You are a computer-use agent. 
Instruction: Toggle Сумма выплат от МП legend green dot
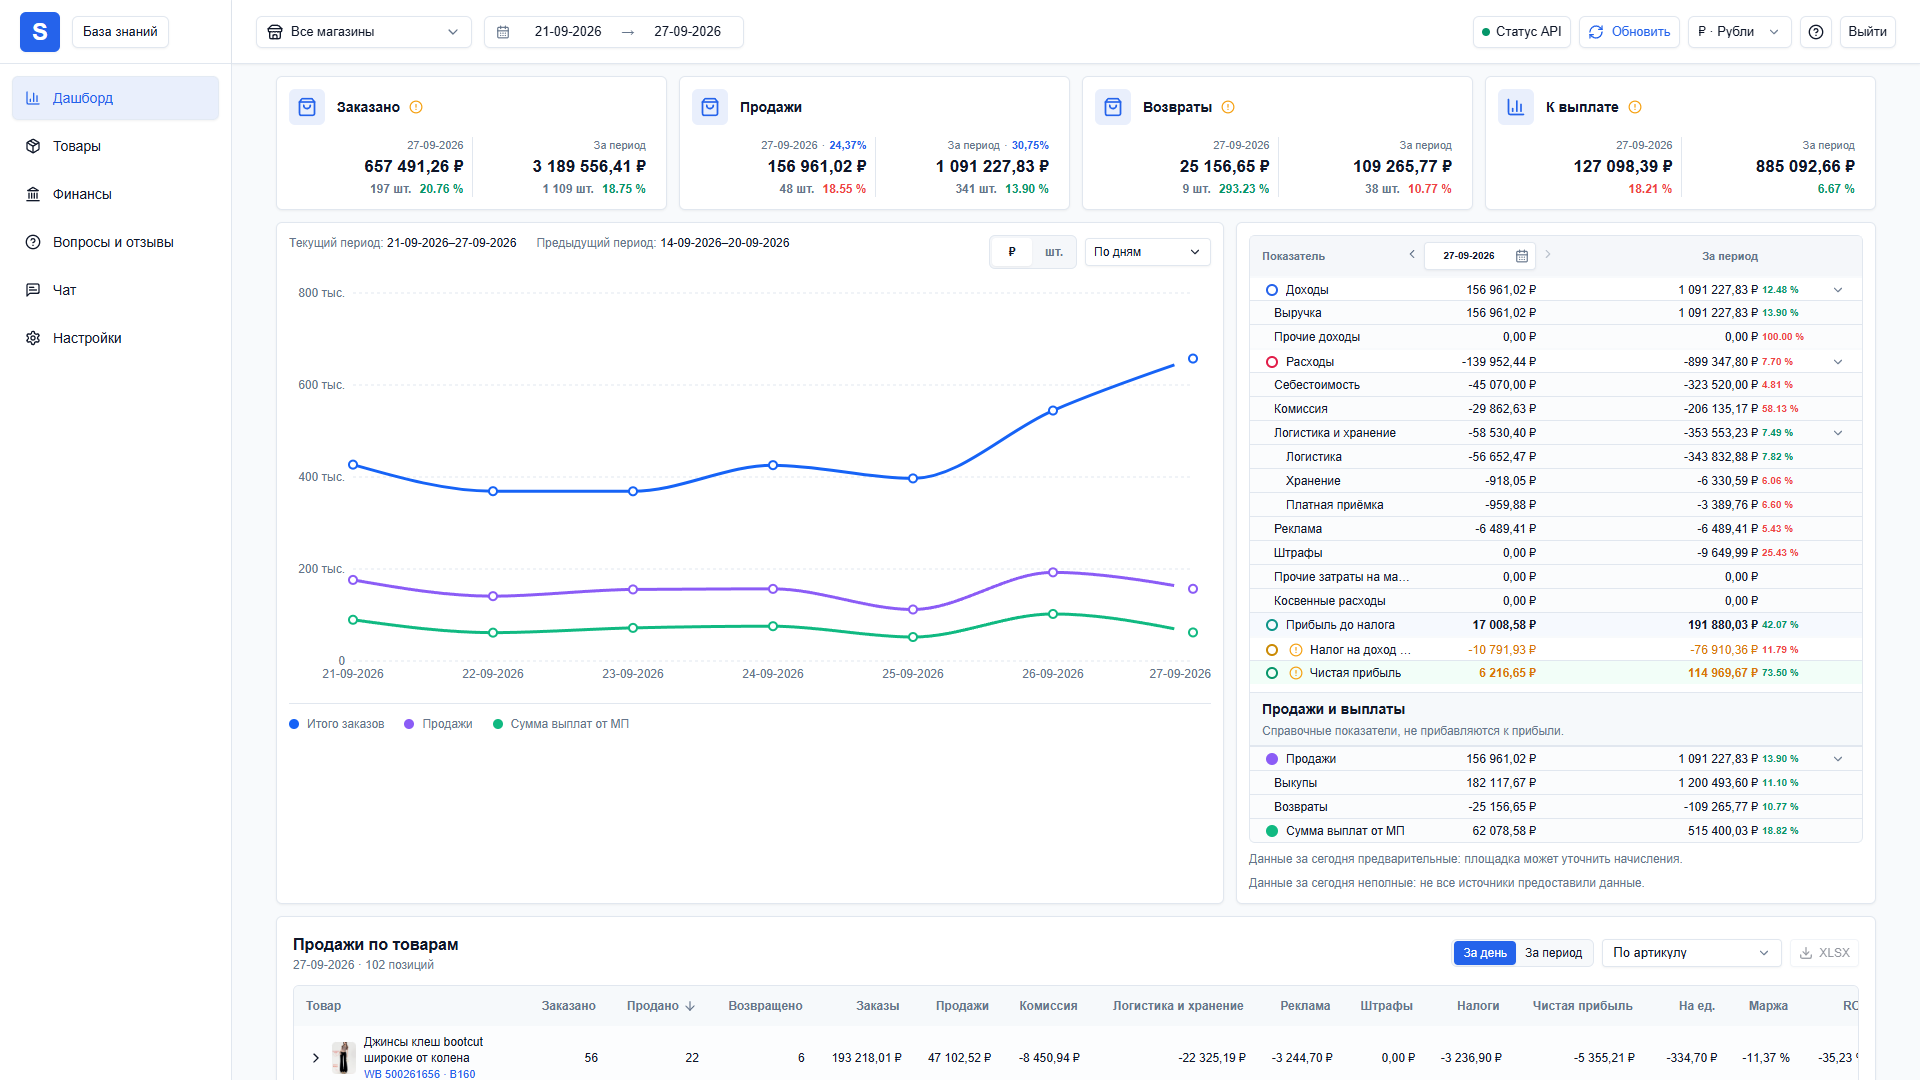(x=498, y=724)
